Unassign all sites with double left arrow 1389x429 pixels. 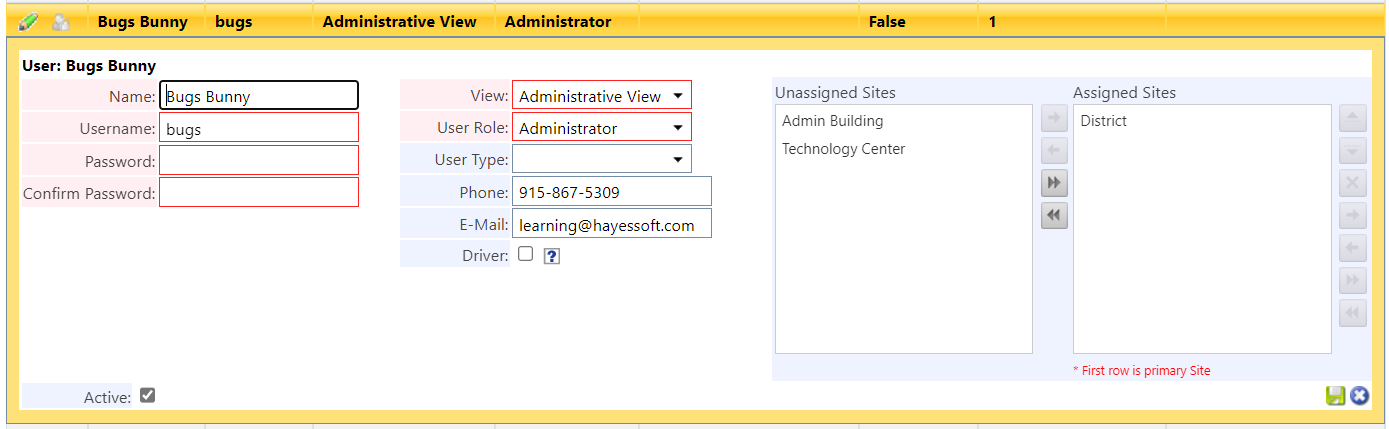coord(1054,215)
